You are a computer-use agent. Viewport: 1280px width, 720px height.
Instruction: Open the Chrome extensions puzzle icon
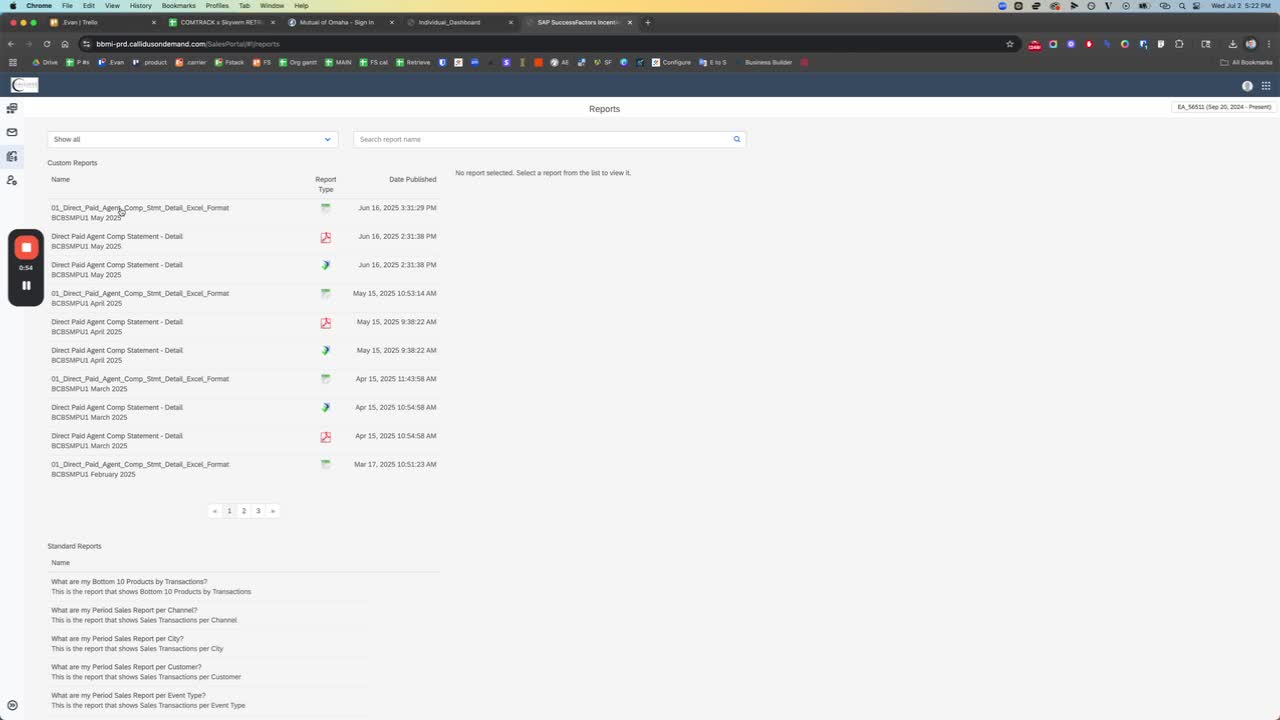(1179, 44)
